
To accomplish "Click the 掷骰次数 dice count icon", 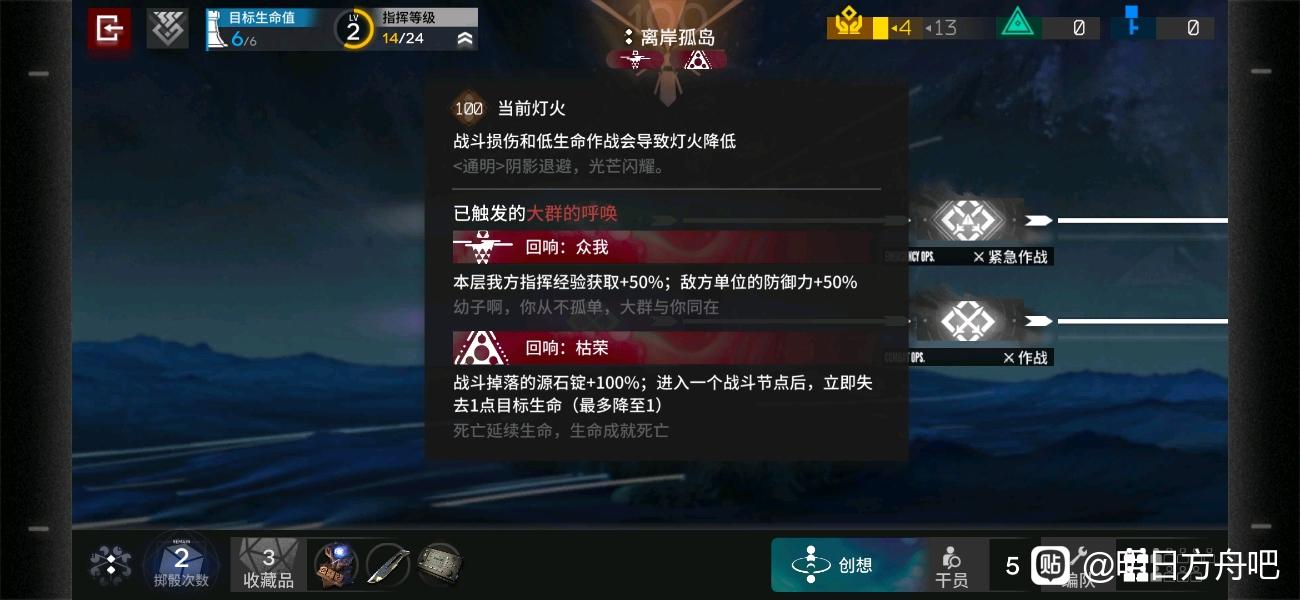I will [x=182, y=564].
